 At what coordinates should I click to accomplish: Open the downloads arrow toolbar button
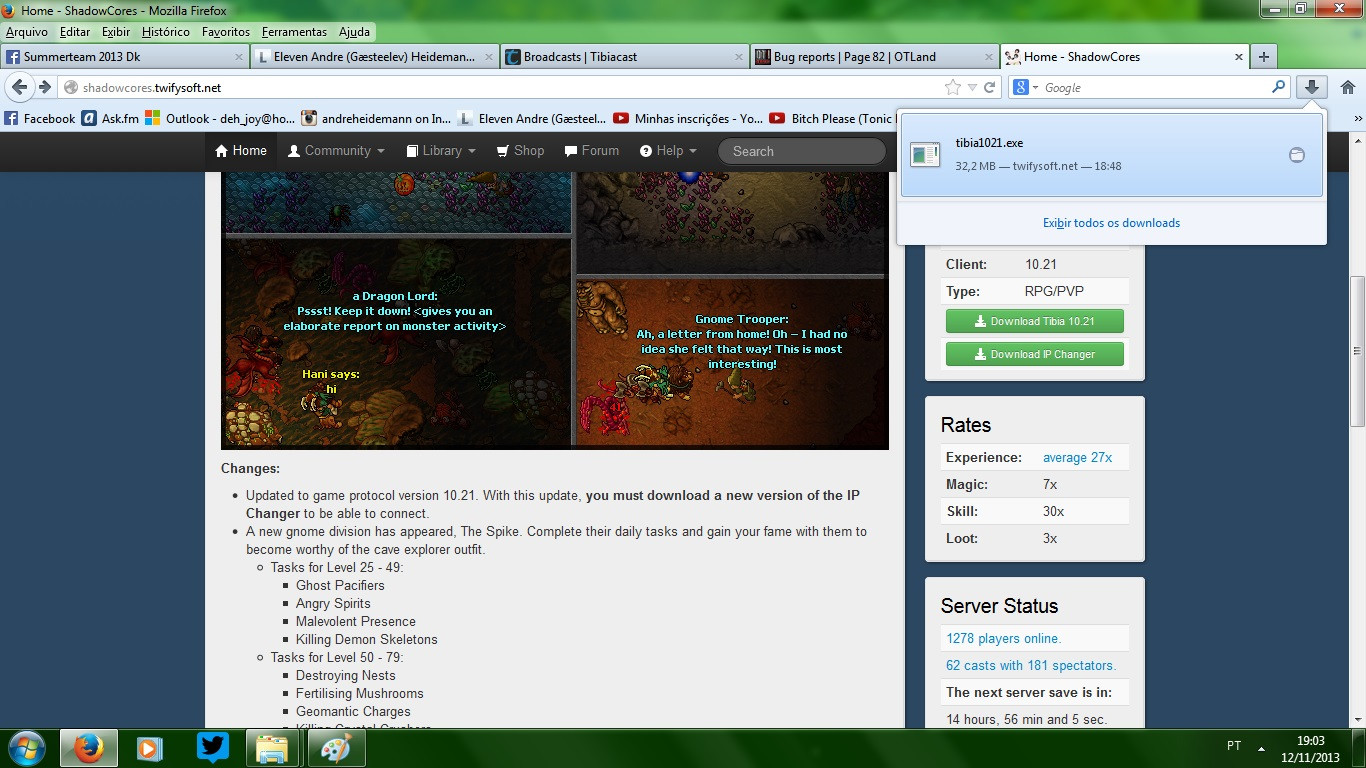(x=1312, y=87)
